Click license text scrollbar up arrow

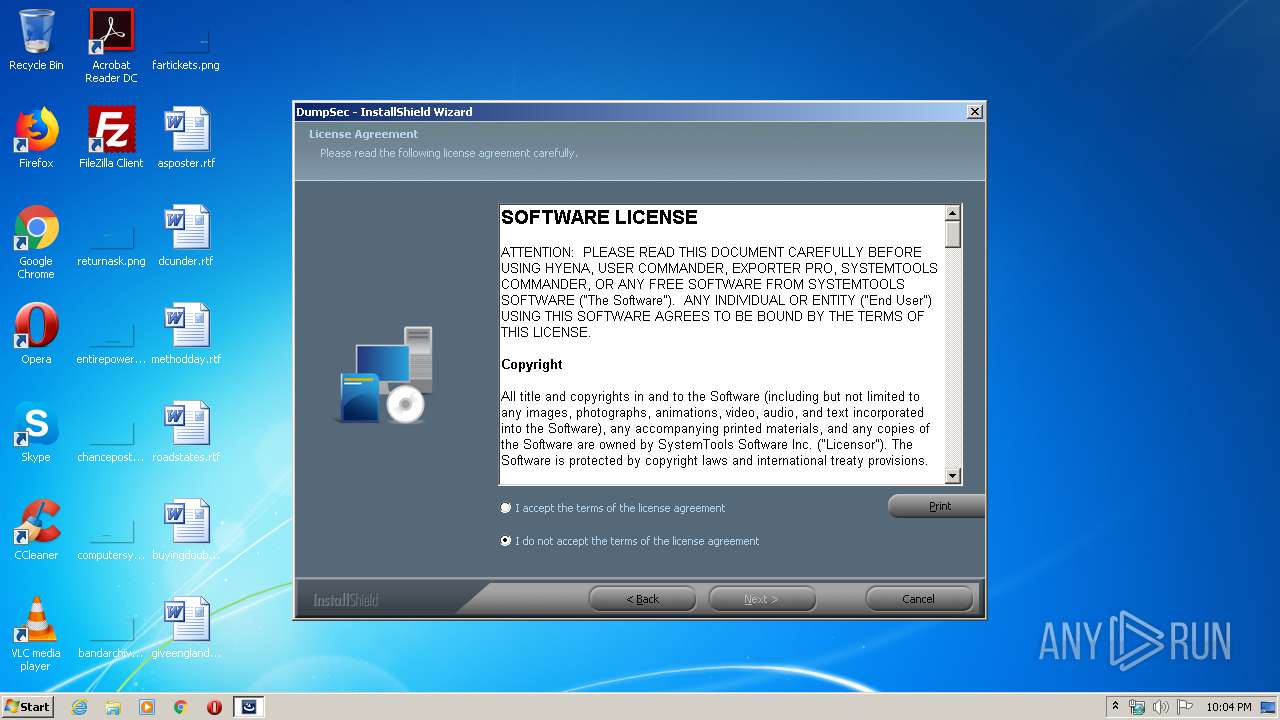pos(953,213)
